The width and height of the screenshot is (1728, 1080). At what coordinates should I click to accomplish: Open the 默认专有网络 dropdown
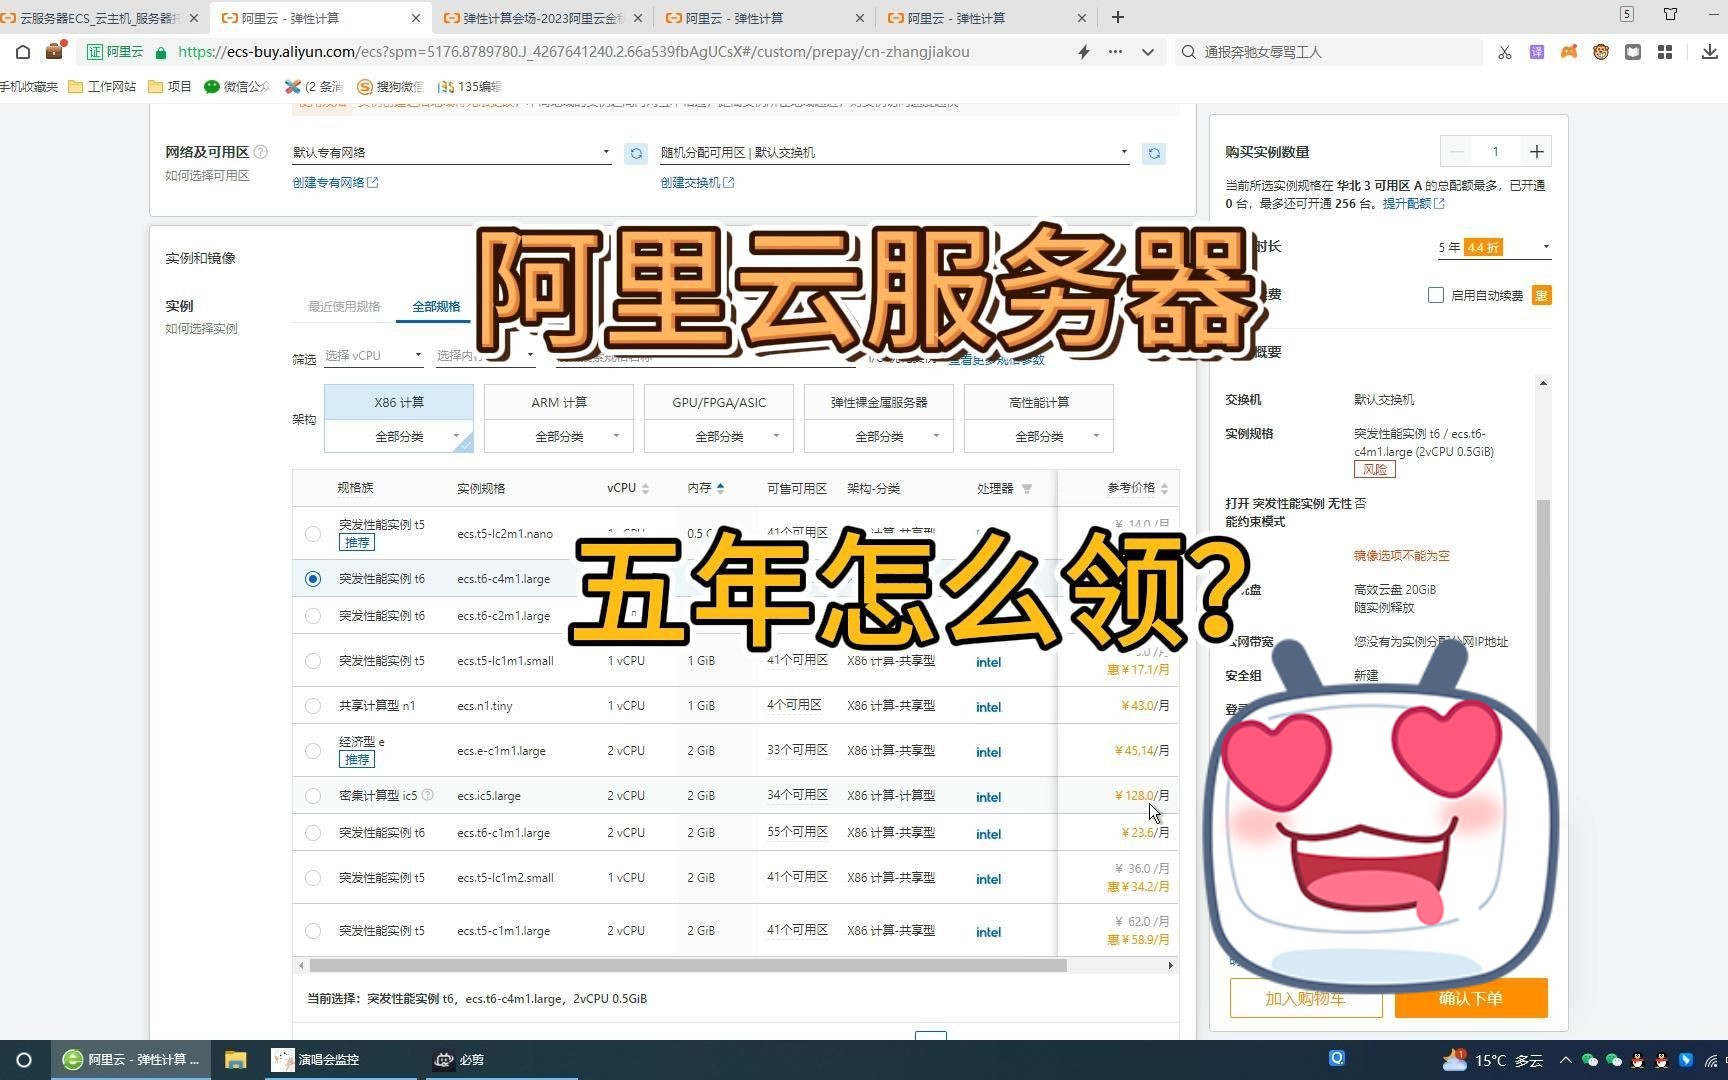pos(451,153)
